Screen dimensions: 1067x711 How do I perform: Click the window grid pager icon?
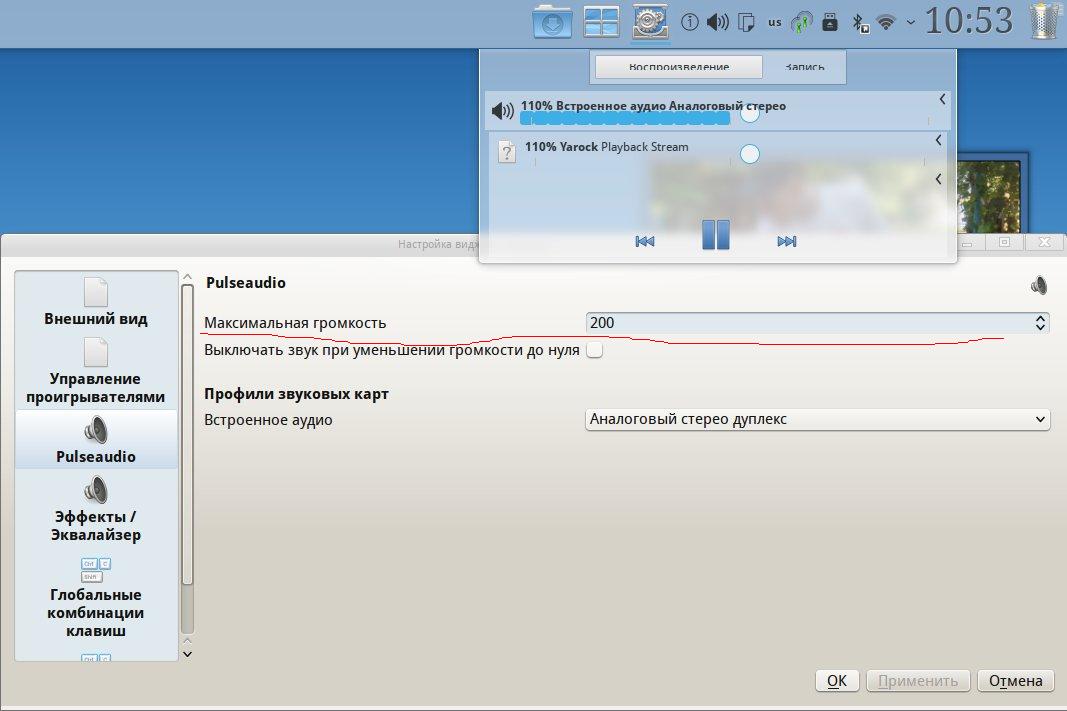tap(602, 22)
